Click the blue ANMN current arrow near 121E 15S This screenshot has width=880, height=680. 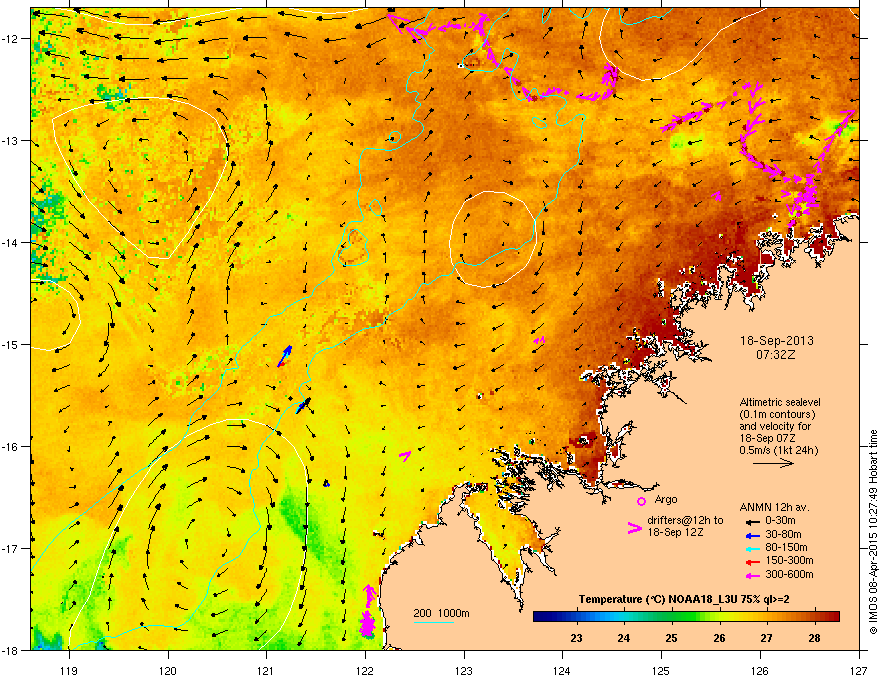(285, 356)
